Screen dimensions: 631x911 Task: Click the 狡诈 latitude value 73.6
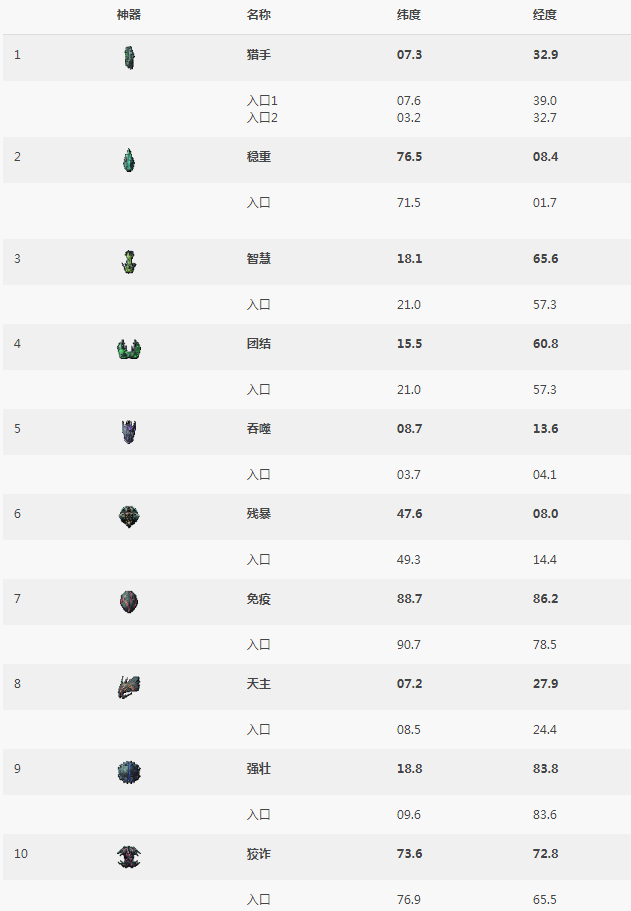pos(409,854)
